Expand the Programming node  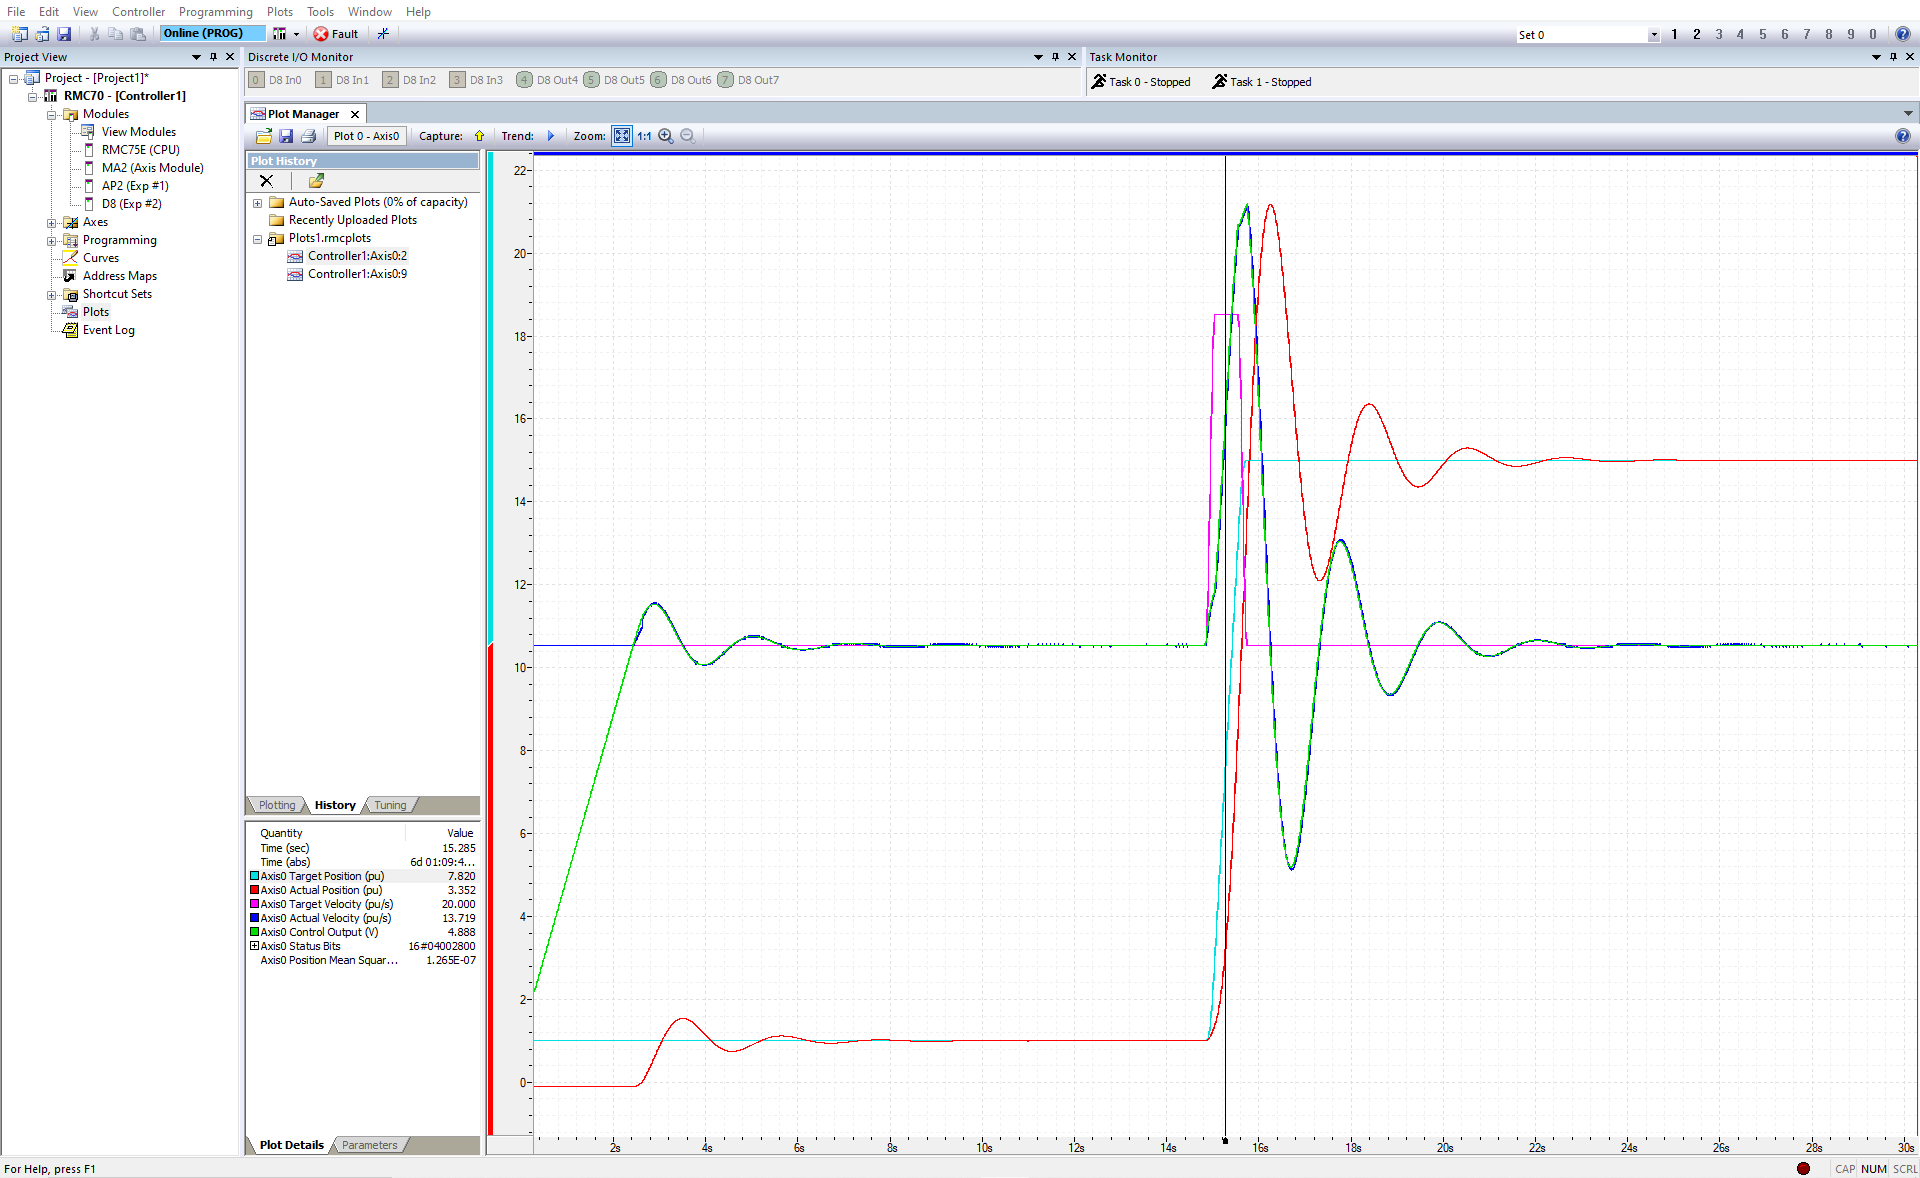click(x=52, y=240)
